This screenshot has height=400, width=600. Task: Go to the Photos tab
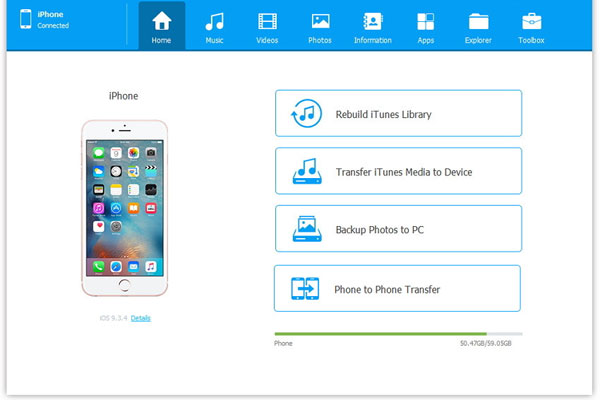pyautogui.click(x=320, y=26)
